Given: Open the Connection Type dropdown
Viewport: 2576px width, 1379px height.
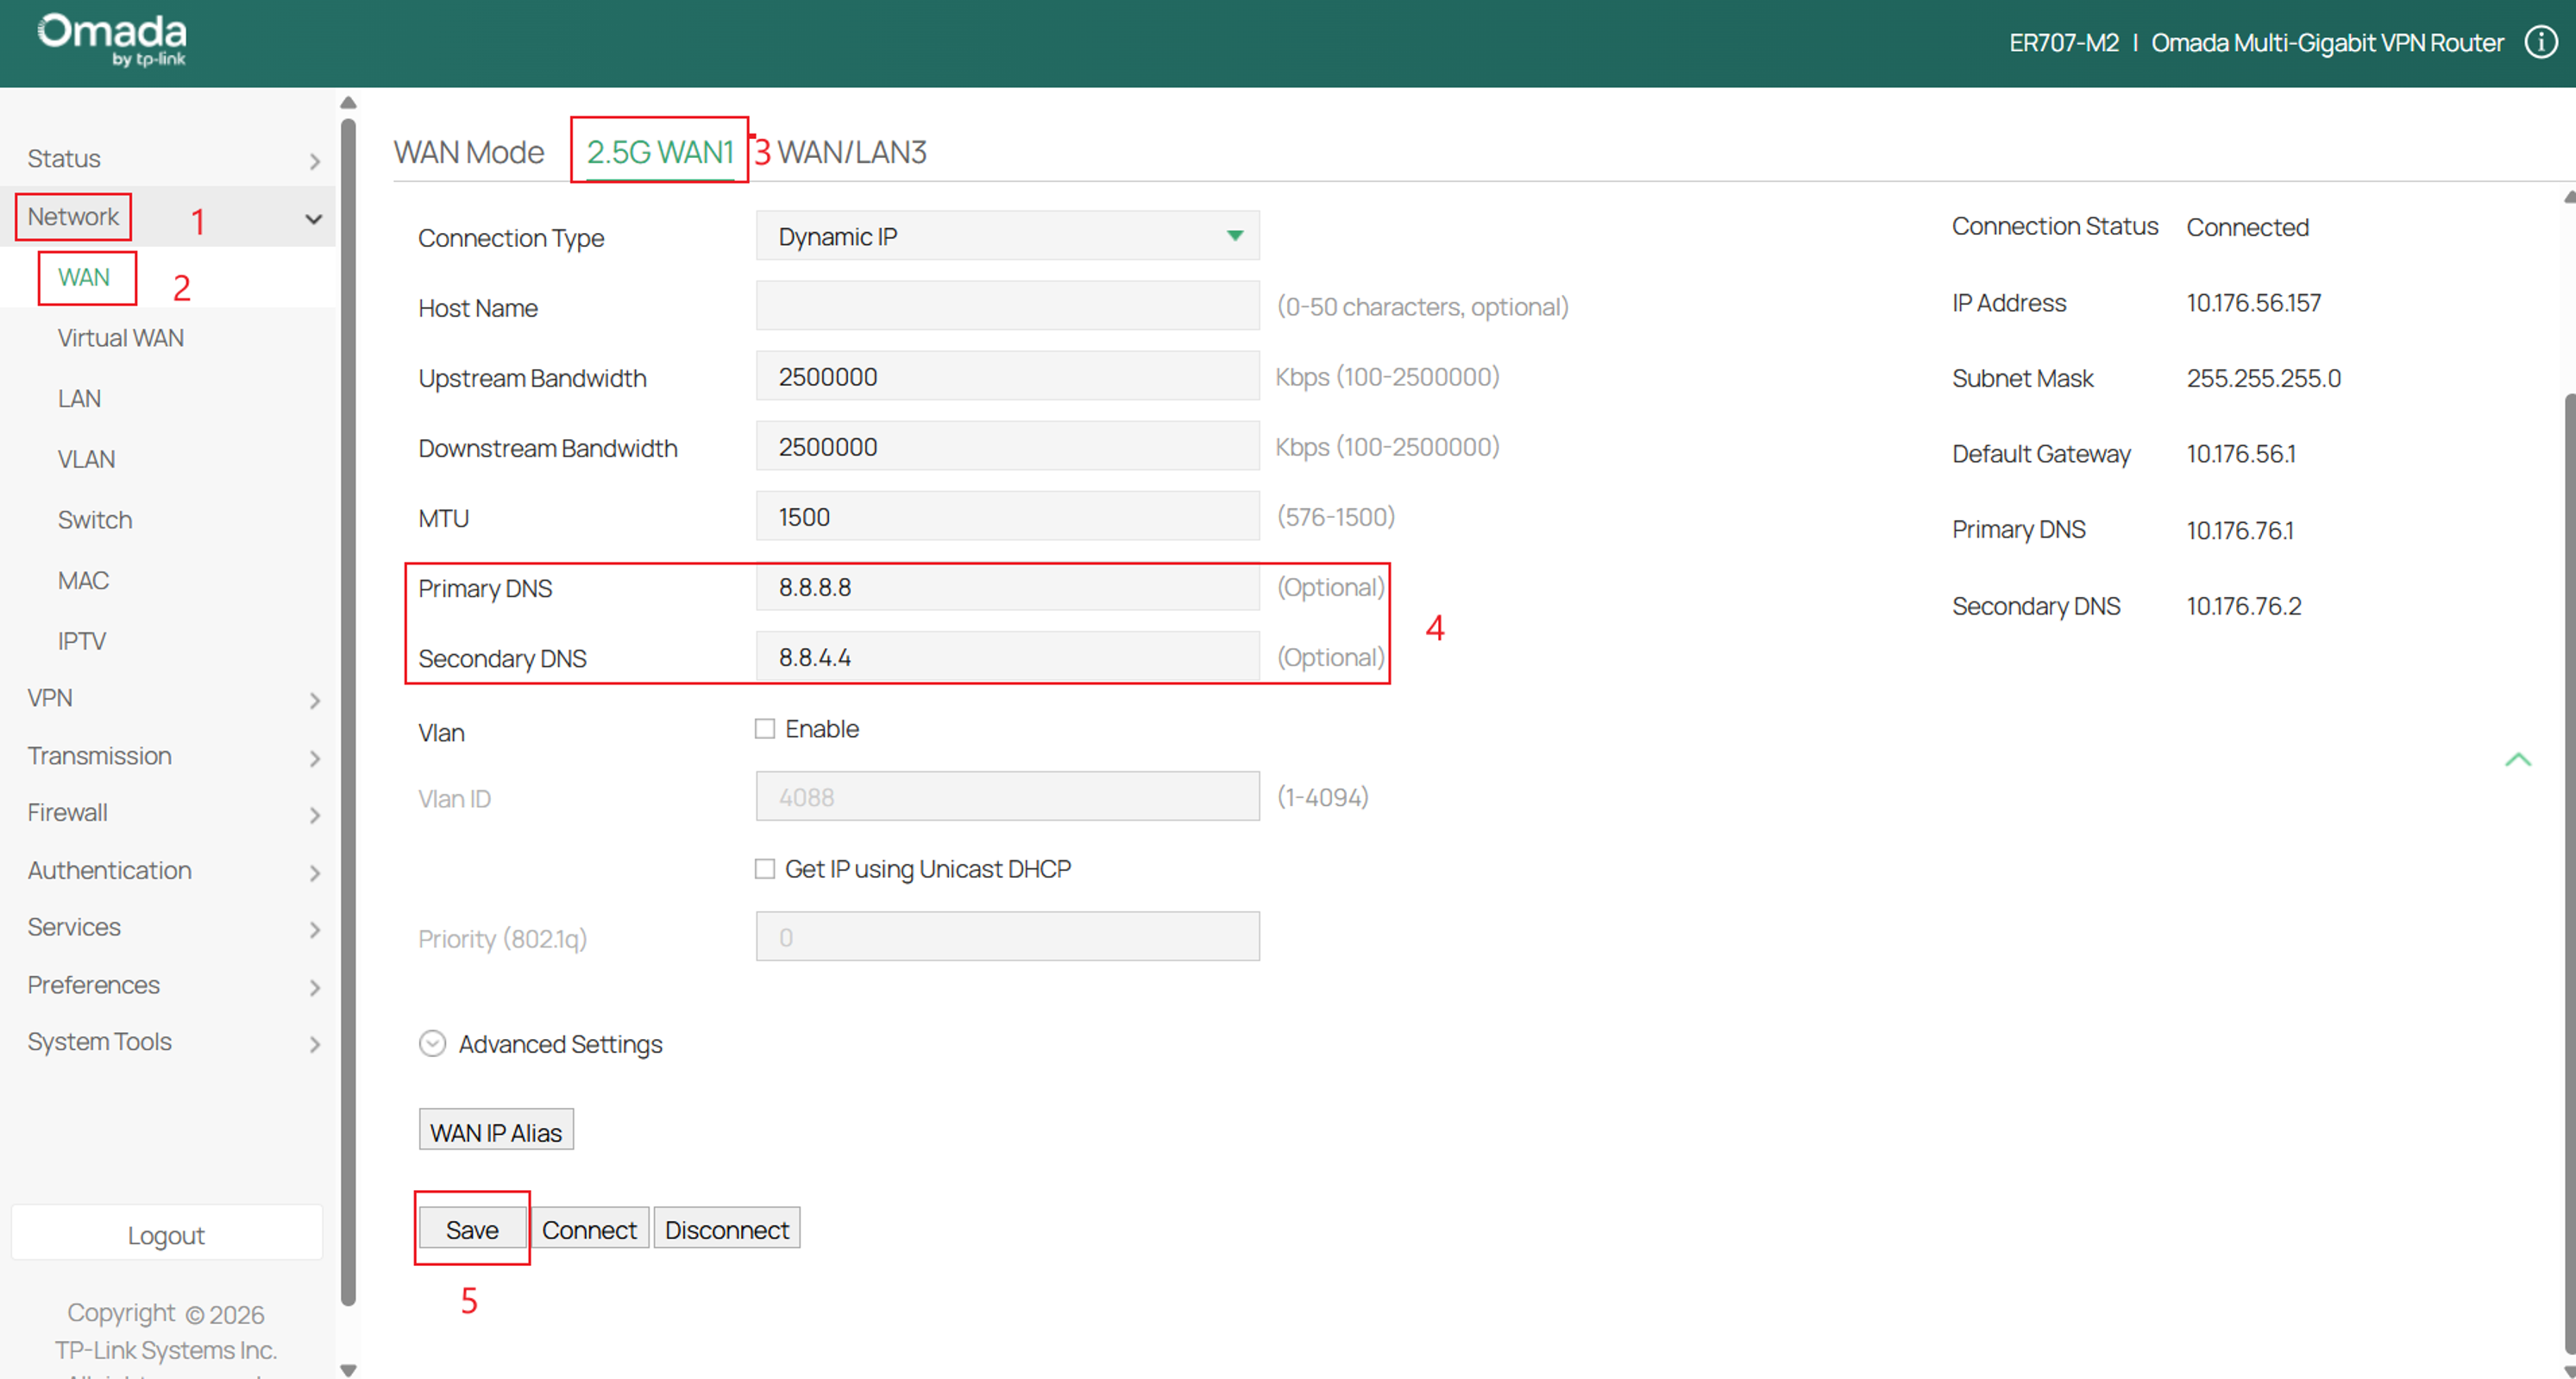Looking at the screenshot, I should (x=1007, y=236).
